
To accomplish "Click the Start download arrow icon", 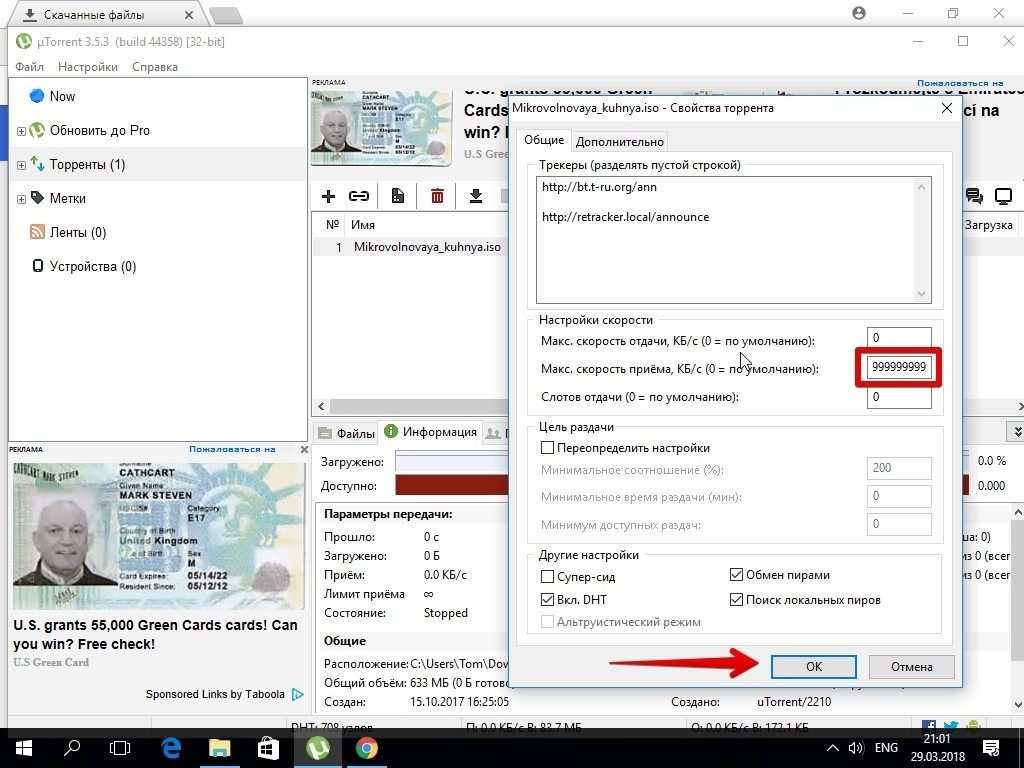I will (x=475, y=196).
